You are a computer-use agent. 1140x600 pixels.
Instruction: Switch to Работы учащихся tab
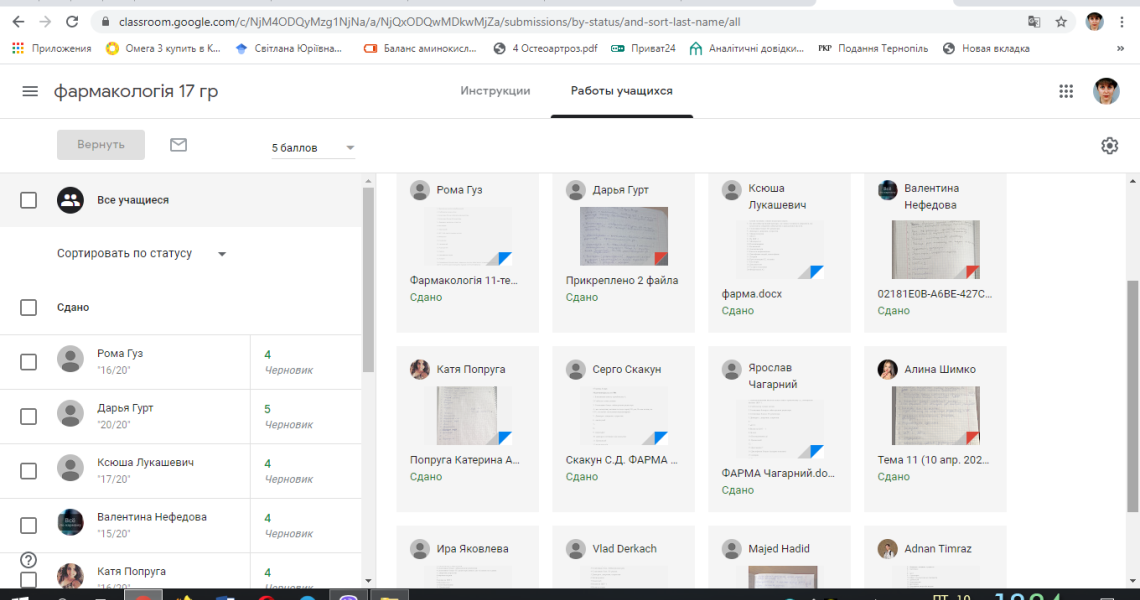pyautogui.click(x=622, y=91)
